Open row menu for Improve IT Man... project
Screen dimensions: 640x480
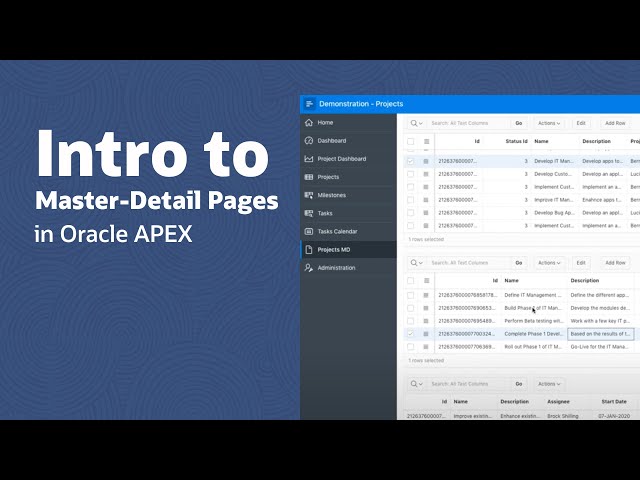coord(426,200)
